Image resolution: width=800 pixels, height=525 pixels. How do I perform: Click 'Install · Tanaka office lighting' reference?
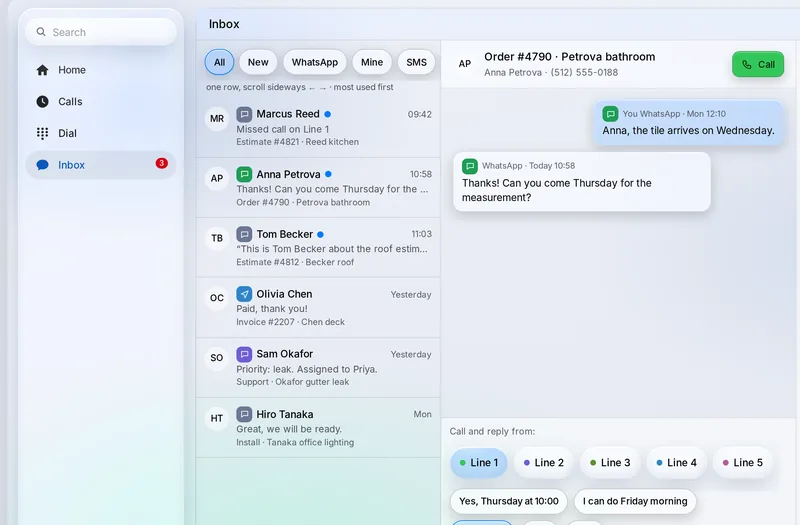coord(295,442)
